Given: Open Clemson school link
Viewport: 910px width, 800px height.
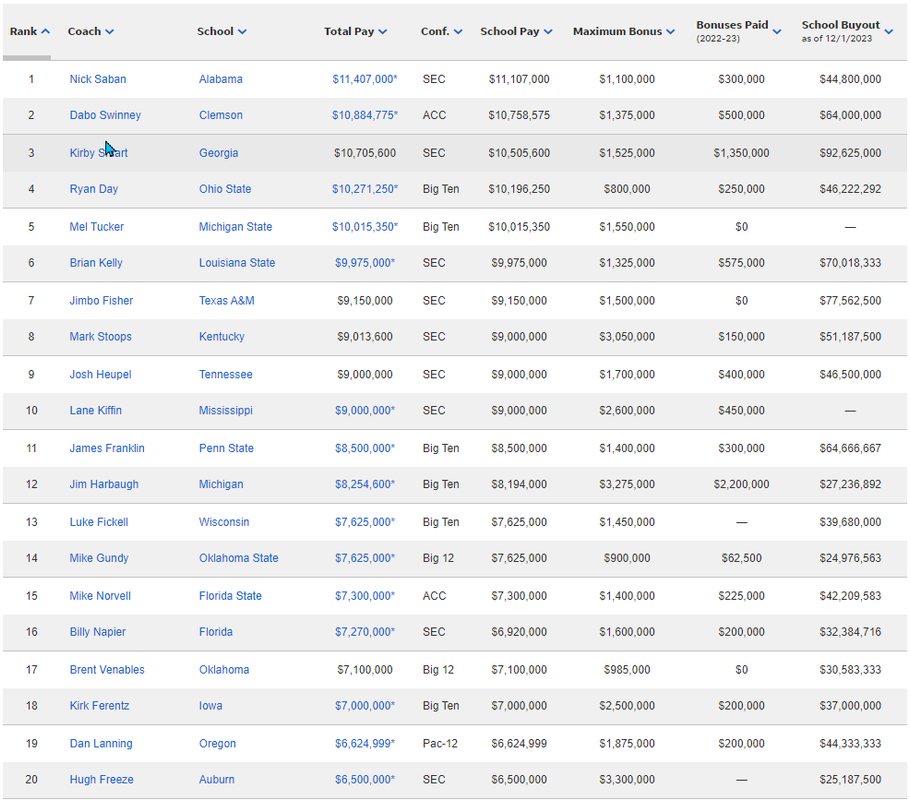Looking at the screenshot, I should pyautogui.click(x=221, y=115).
